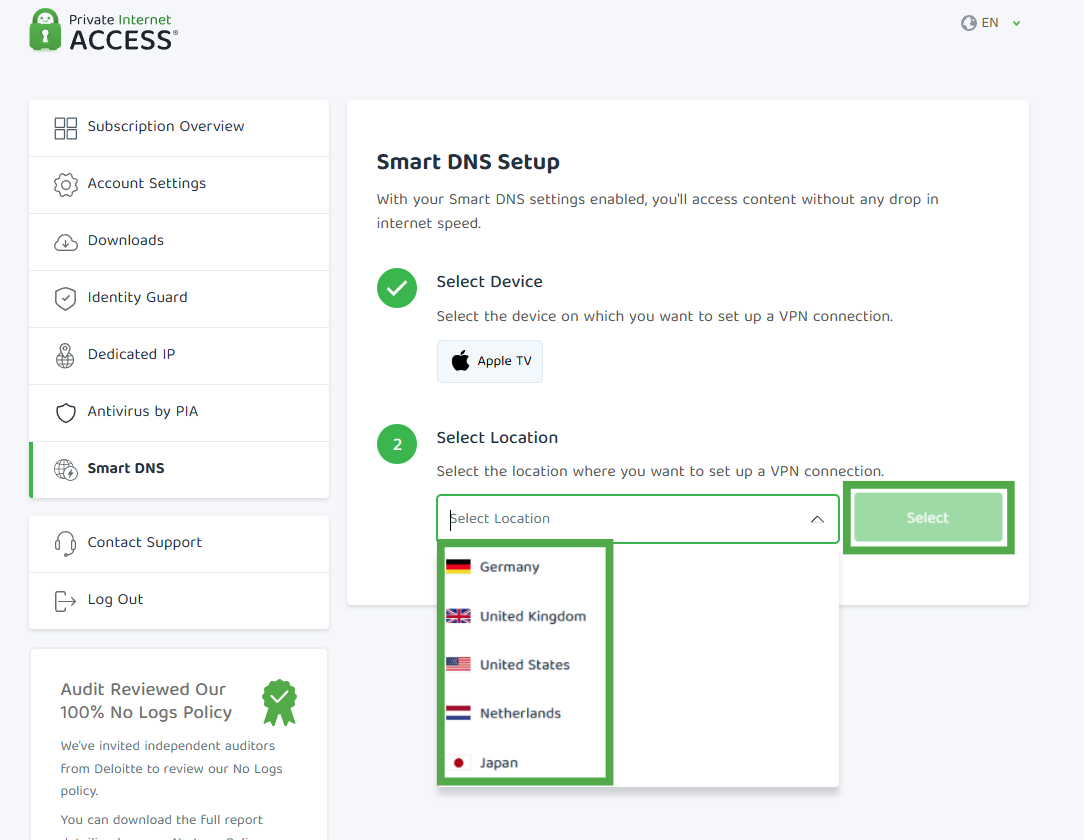
Task: Click the Antivirus by PIA shield icon
Action: [66, 413]
